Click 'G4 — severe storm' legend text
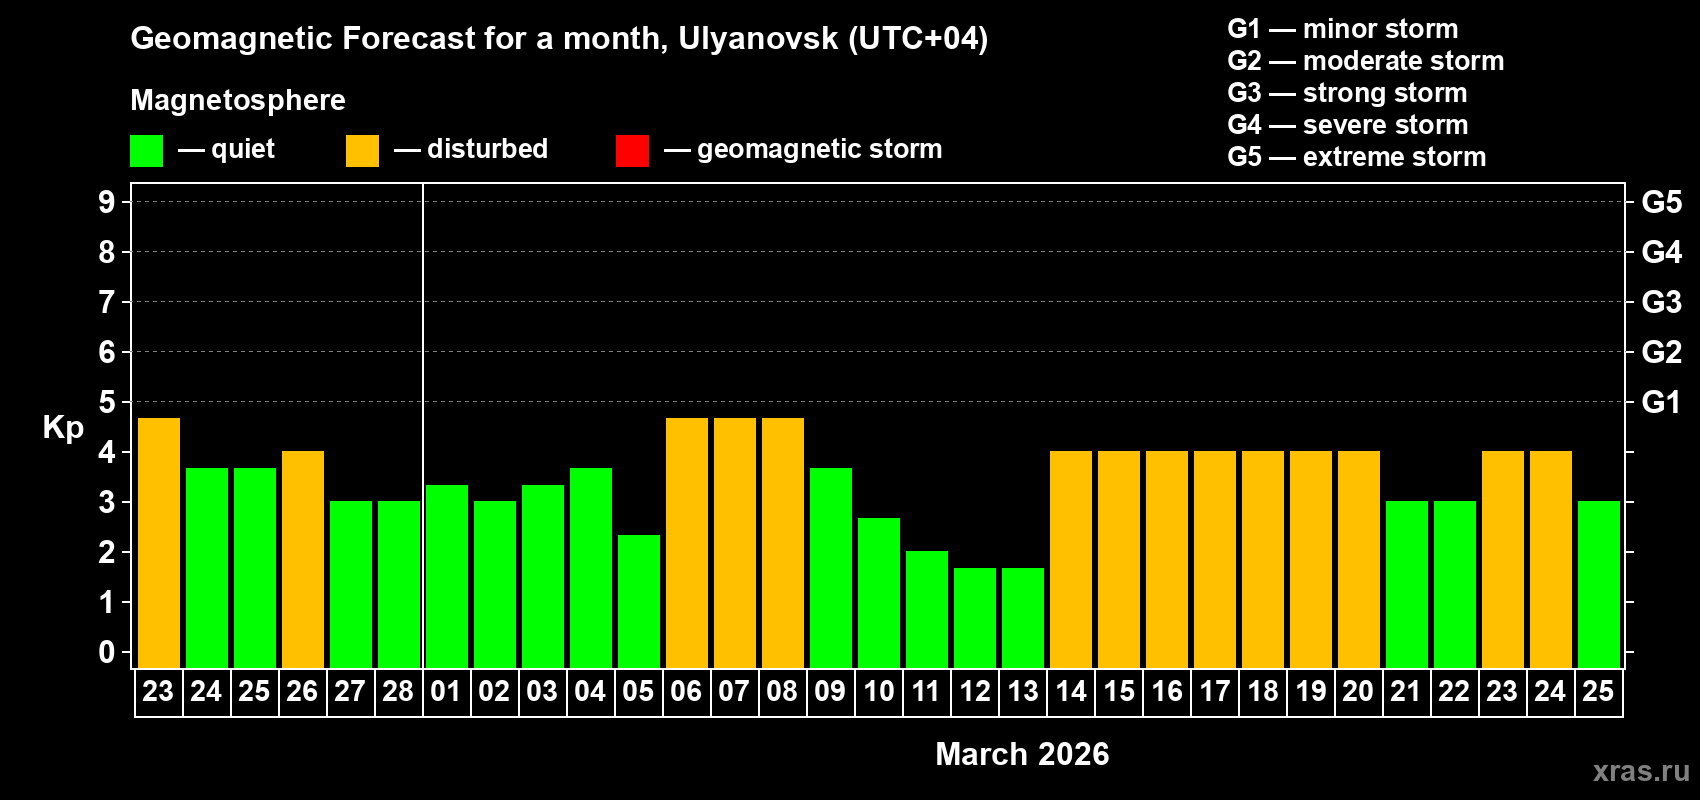This screenshot has height=800, width=1700. tap(1347, 125)
